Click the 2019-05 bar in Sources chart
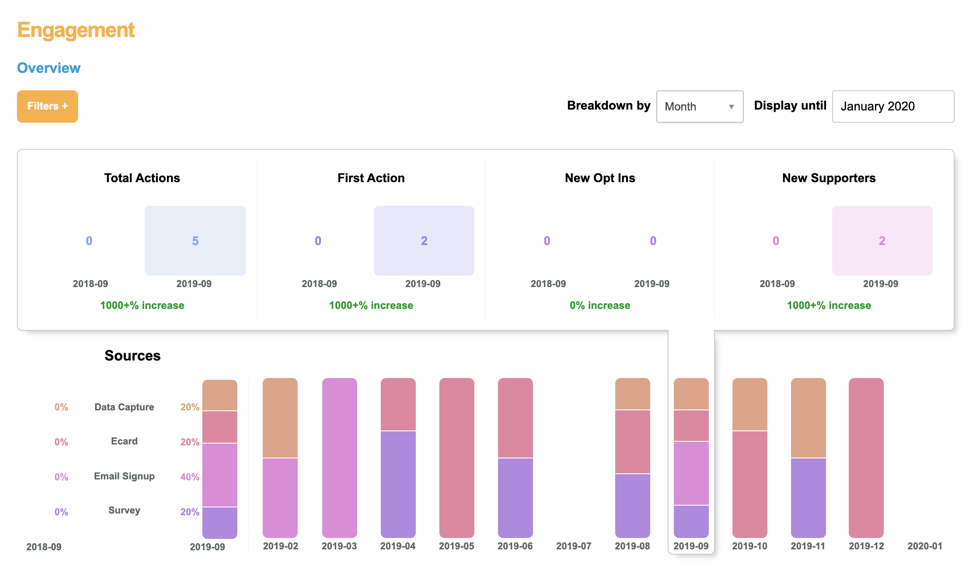The width and height of the screenshot is (974, 581). (x=456, y=457)
